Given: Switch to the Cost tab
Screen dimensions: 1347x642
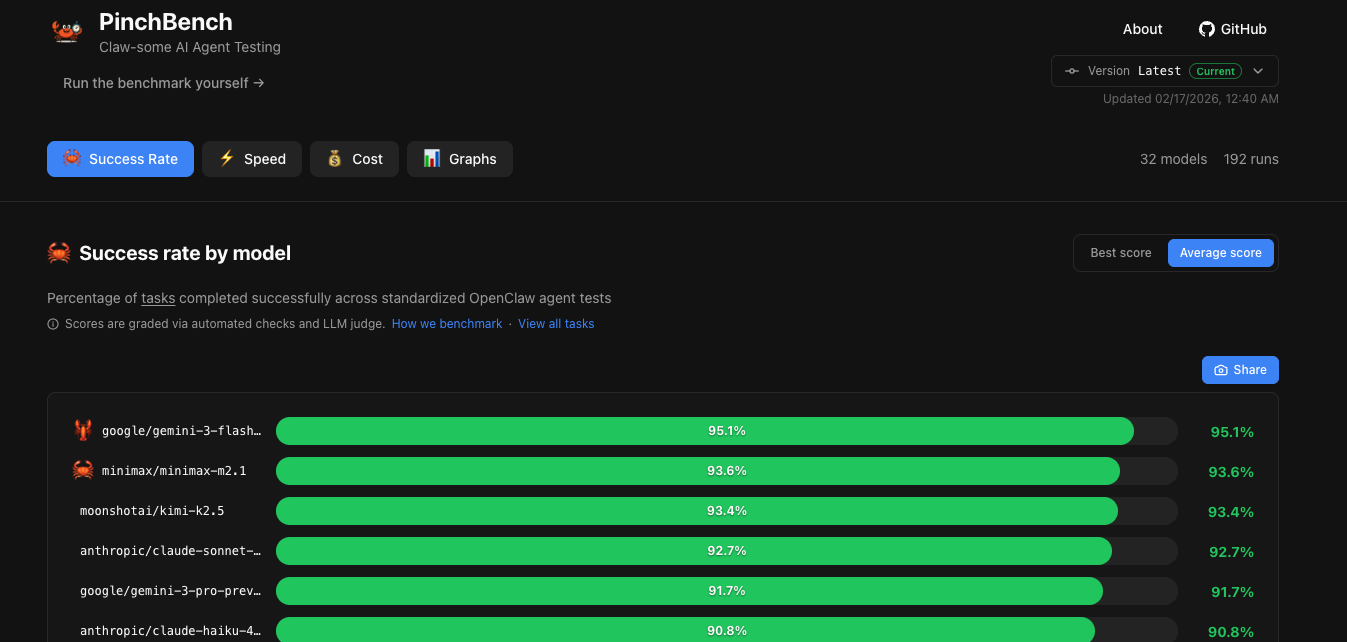Looking at the screenshot, I should coord(354,159).
